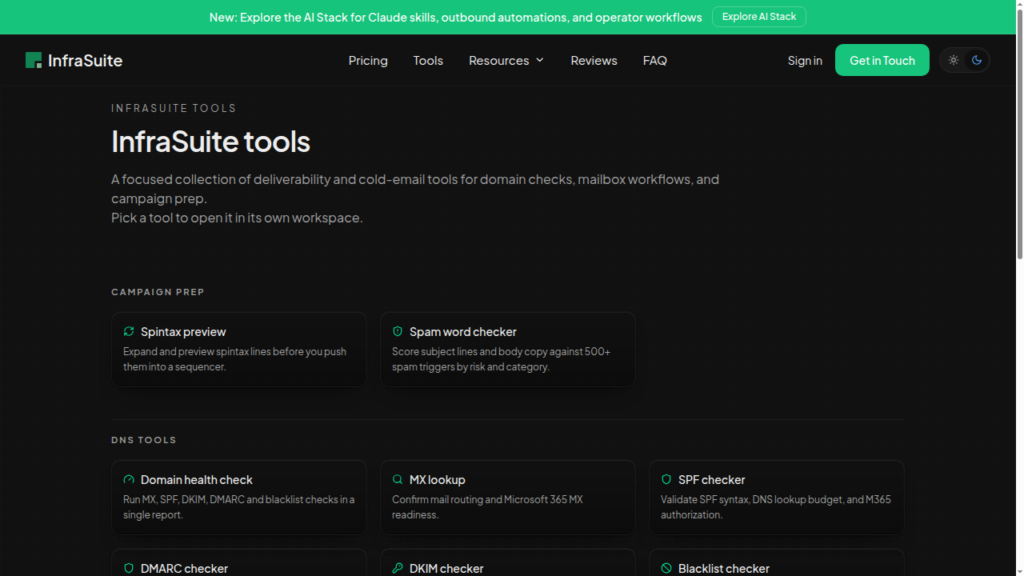The width and height of the screenshot is (1024, 576).
Task: Open the Spintax preview tool title
Action: coord(183,332)
